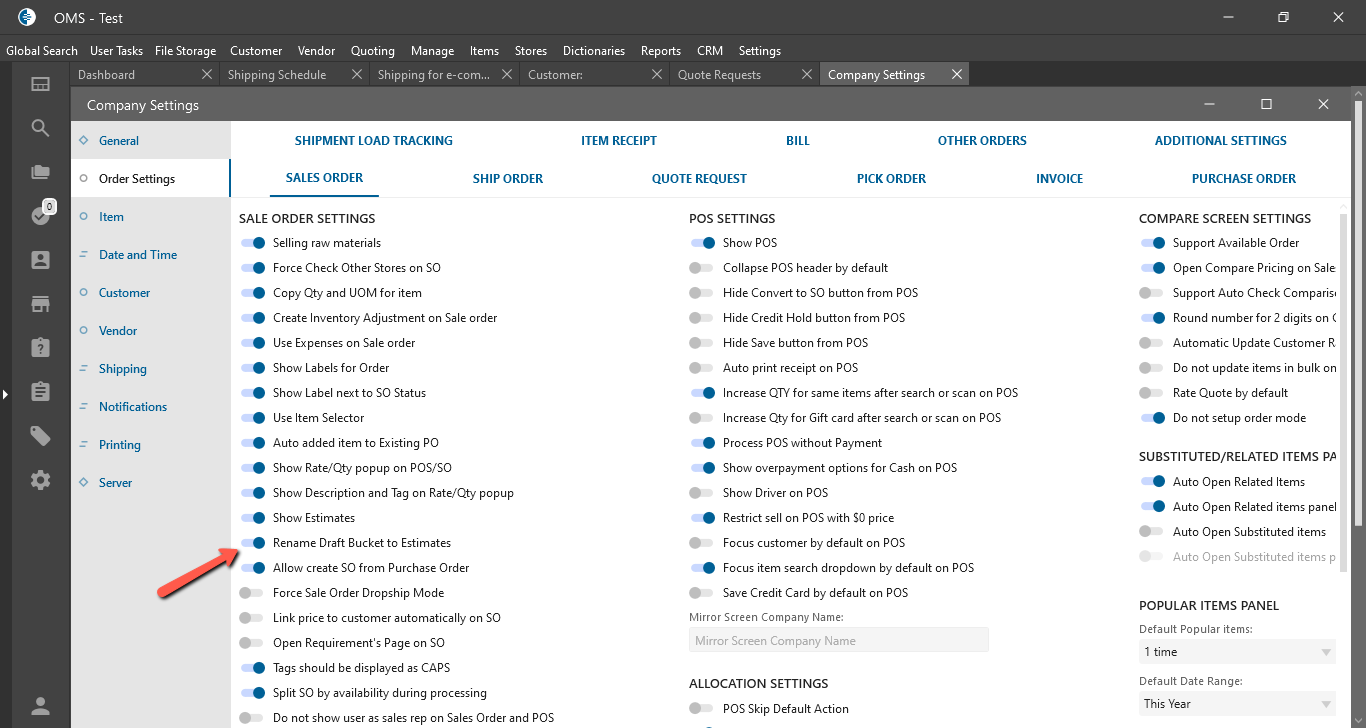The image size is (1366, 728).
Task: Enable Force Sale Order Dropship Mode toggle
Action: pyautogui.click(x=253, y=593)
